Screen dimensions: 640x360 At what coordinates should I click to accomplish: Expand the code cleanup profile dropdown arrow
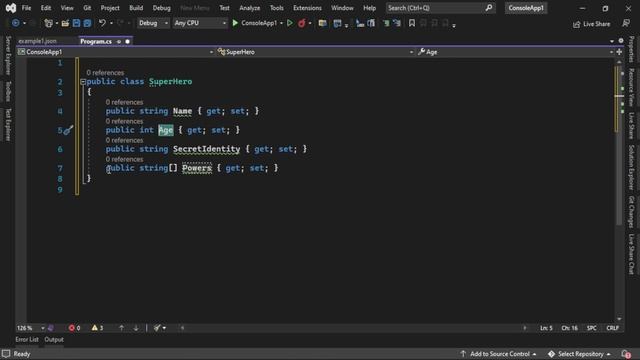click(164, 328)
